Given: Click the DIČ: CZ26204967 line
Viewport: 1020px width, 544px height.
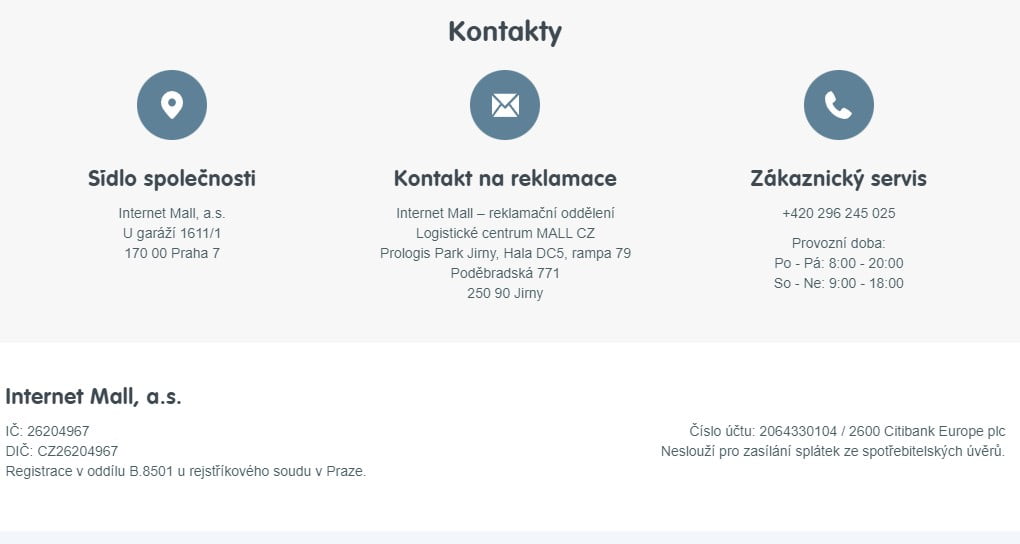Looking at the screenshot, I should point(62,451).
